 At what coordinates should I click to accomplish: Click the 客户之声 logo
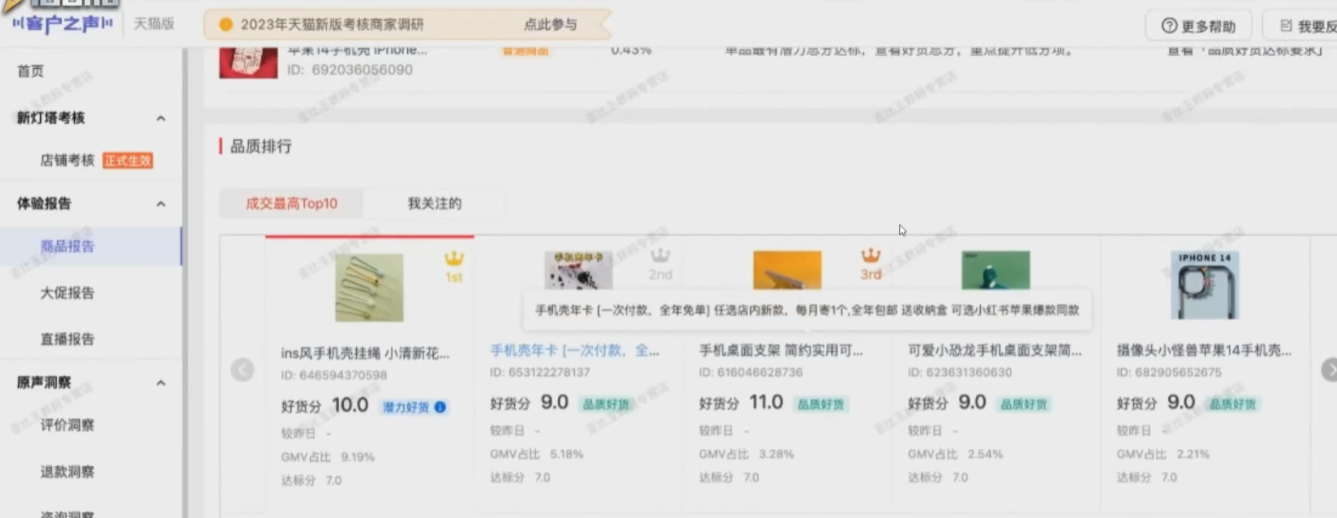(62, 24)
